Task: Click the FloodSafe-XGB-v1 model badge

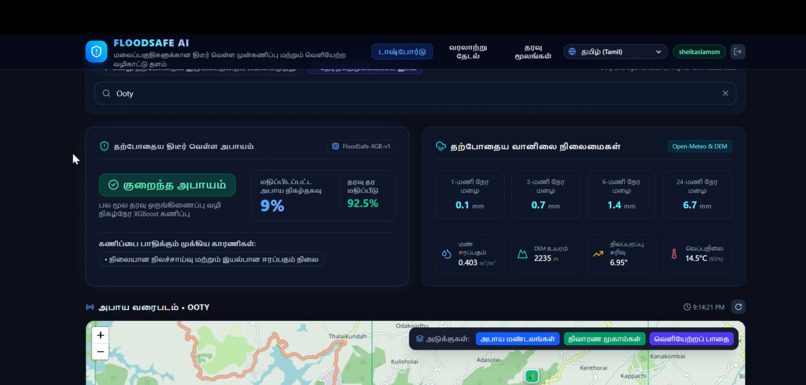Action: point(361,146)
